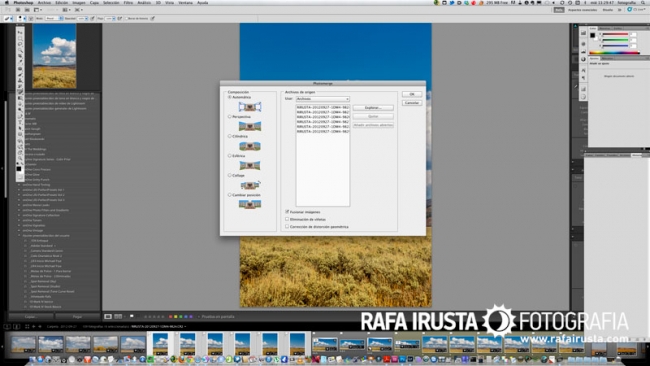Image resolution: width=650 pixels, height=366 pixels.
Task: Enable Corrección de distorsión geométrica checkbox
Action: pyautogui.click(x=287, y=226)
